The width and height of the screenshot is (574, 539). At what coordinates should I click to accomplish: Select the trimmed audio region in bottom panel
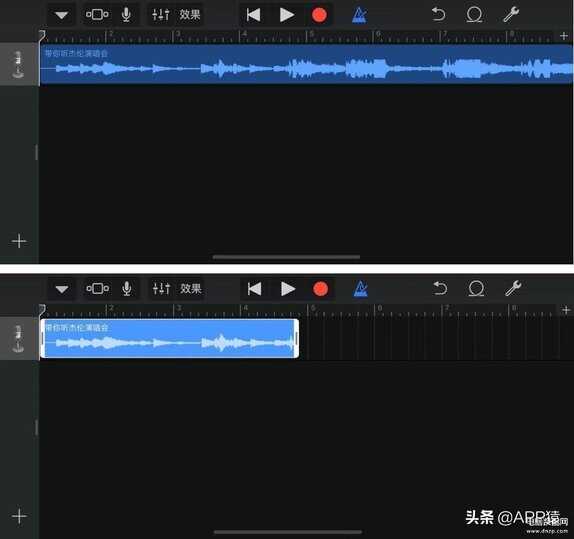tap(169, 338)
